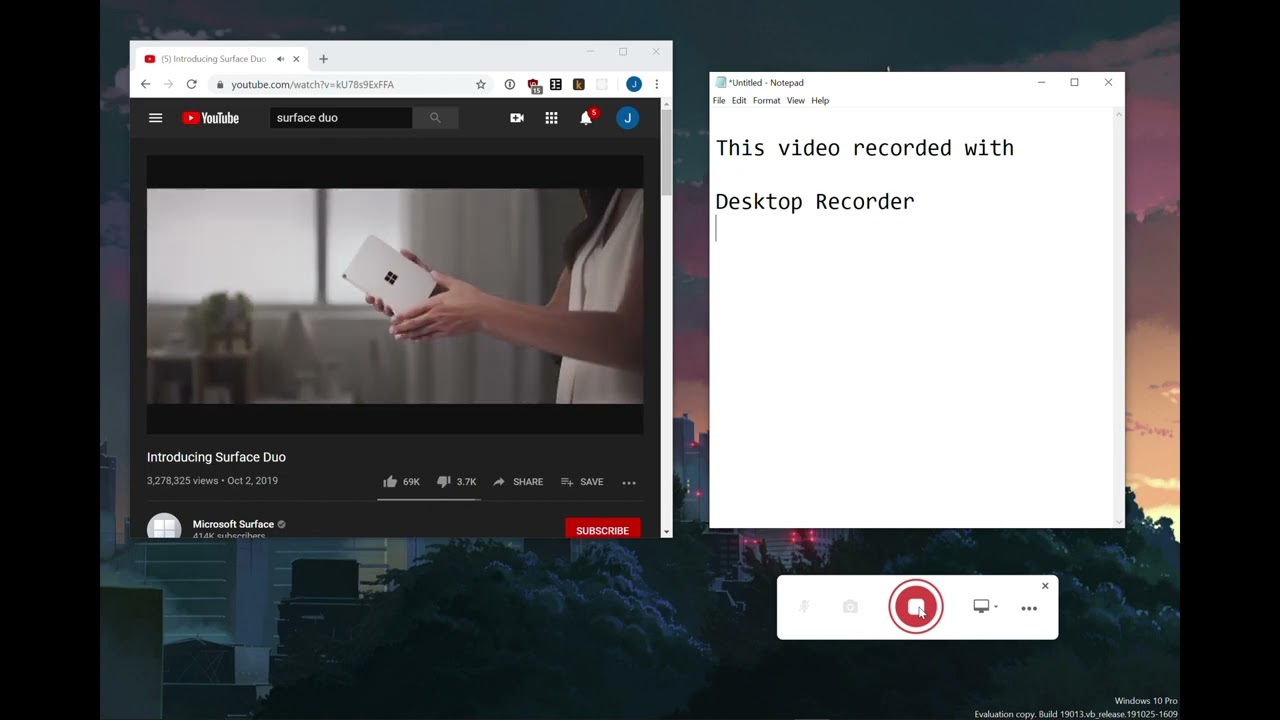
Task: Open YouTube account avatar J
Action: tap(627, 118)
